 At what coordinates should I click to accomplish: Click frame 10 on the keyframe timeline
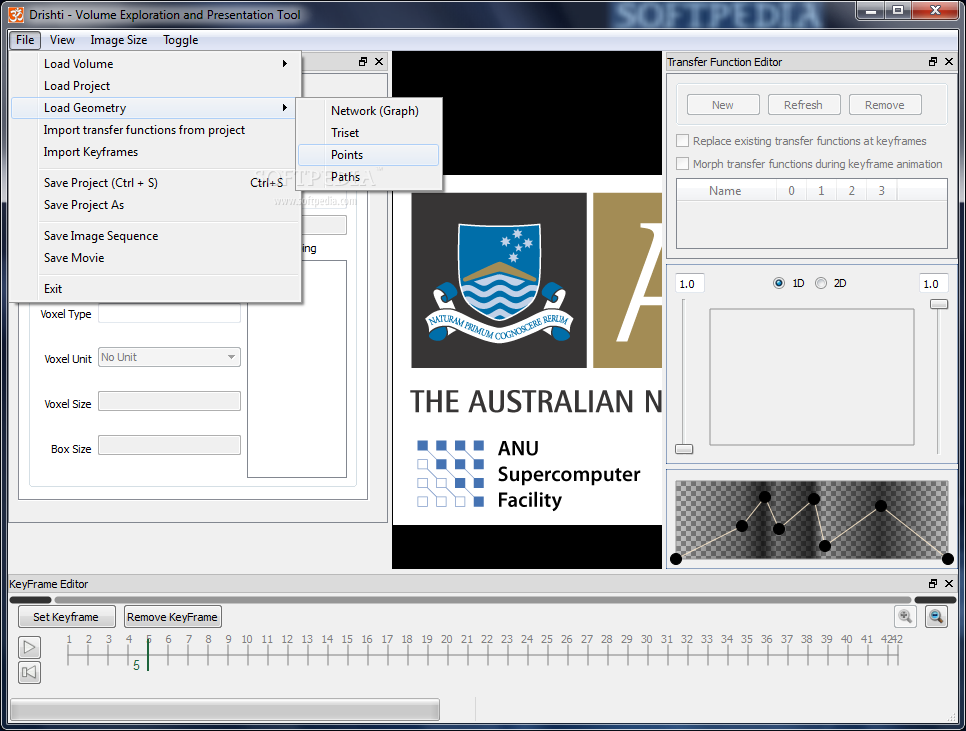[x=247, y=639]
